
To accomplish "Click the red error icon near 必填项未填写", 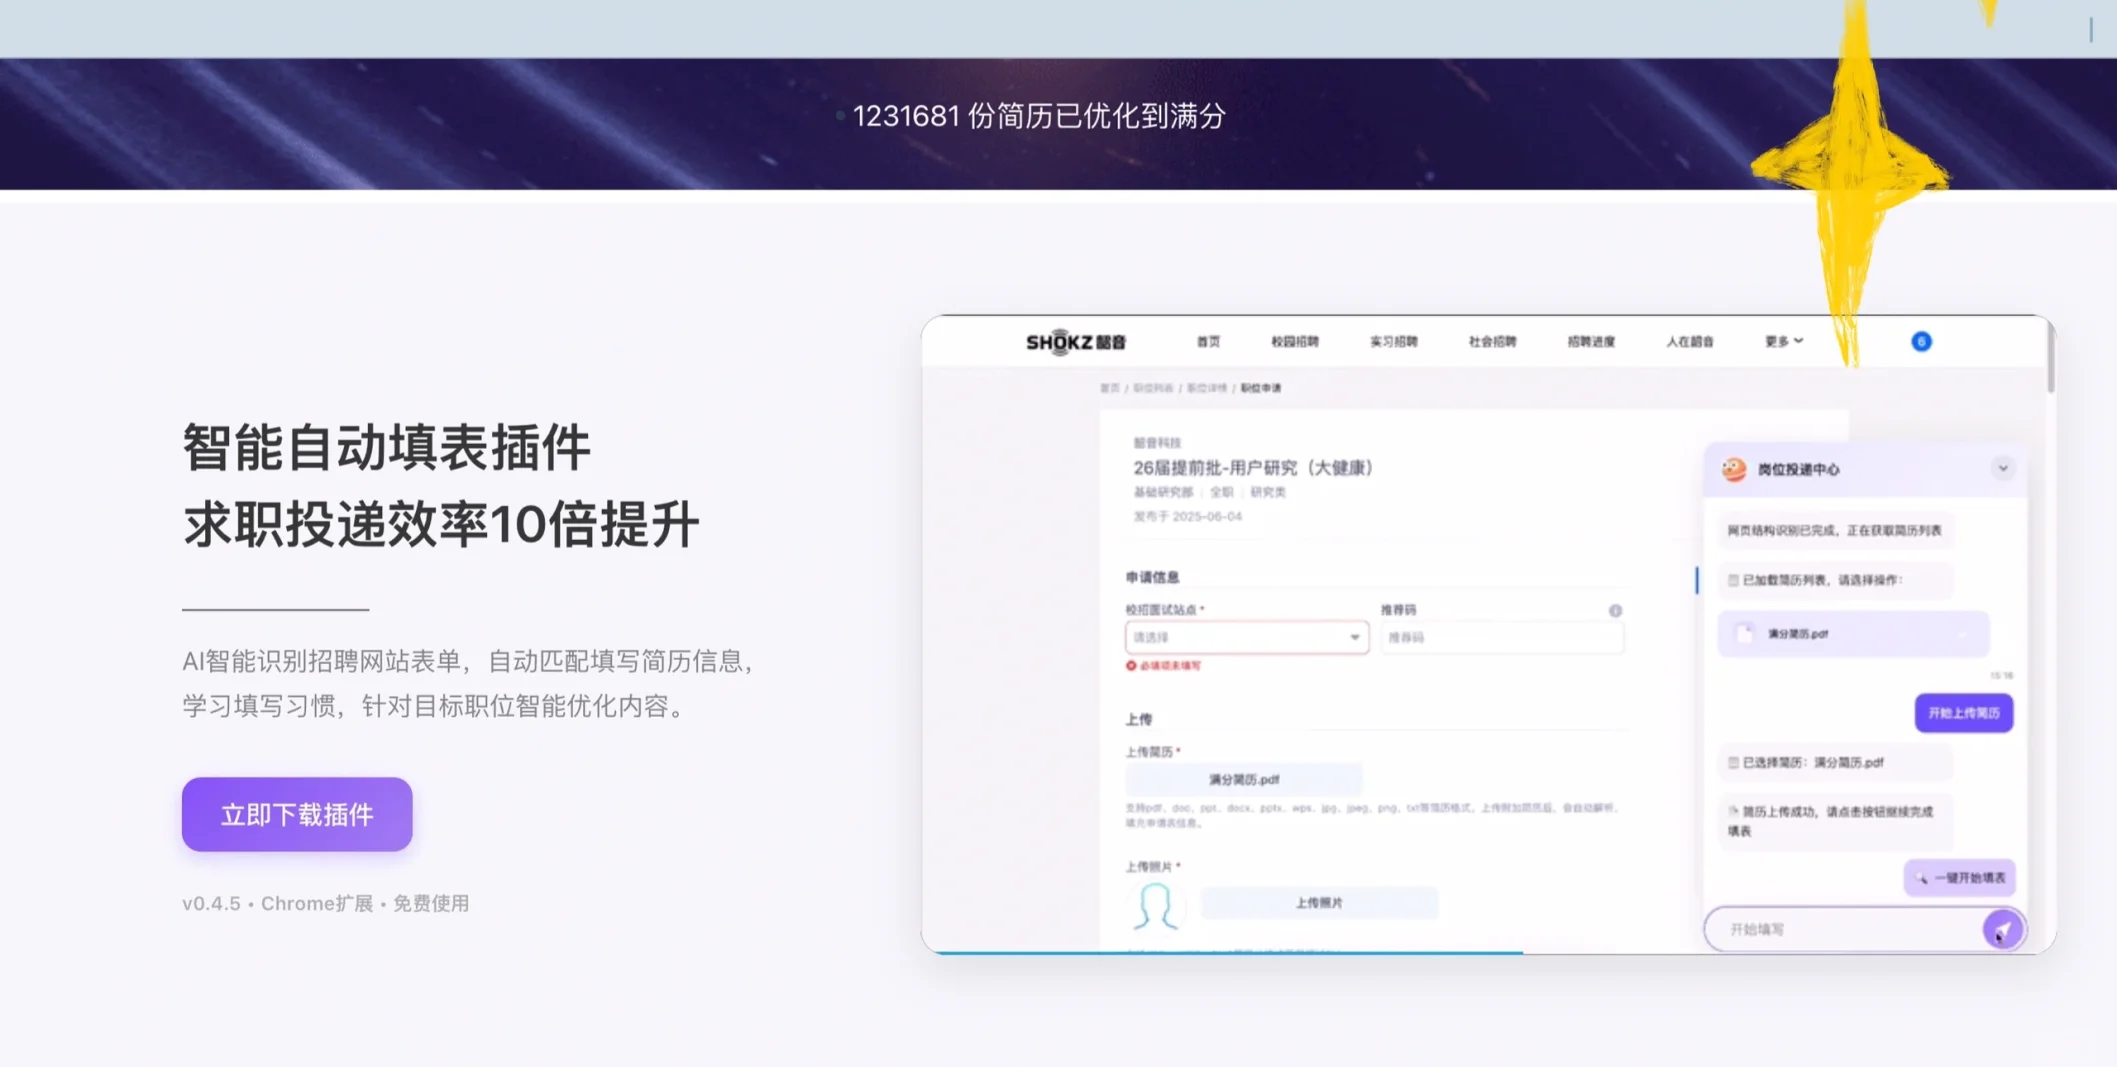I will [x=1131, y=666].
